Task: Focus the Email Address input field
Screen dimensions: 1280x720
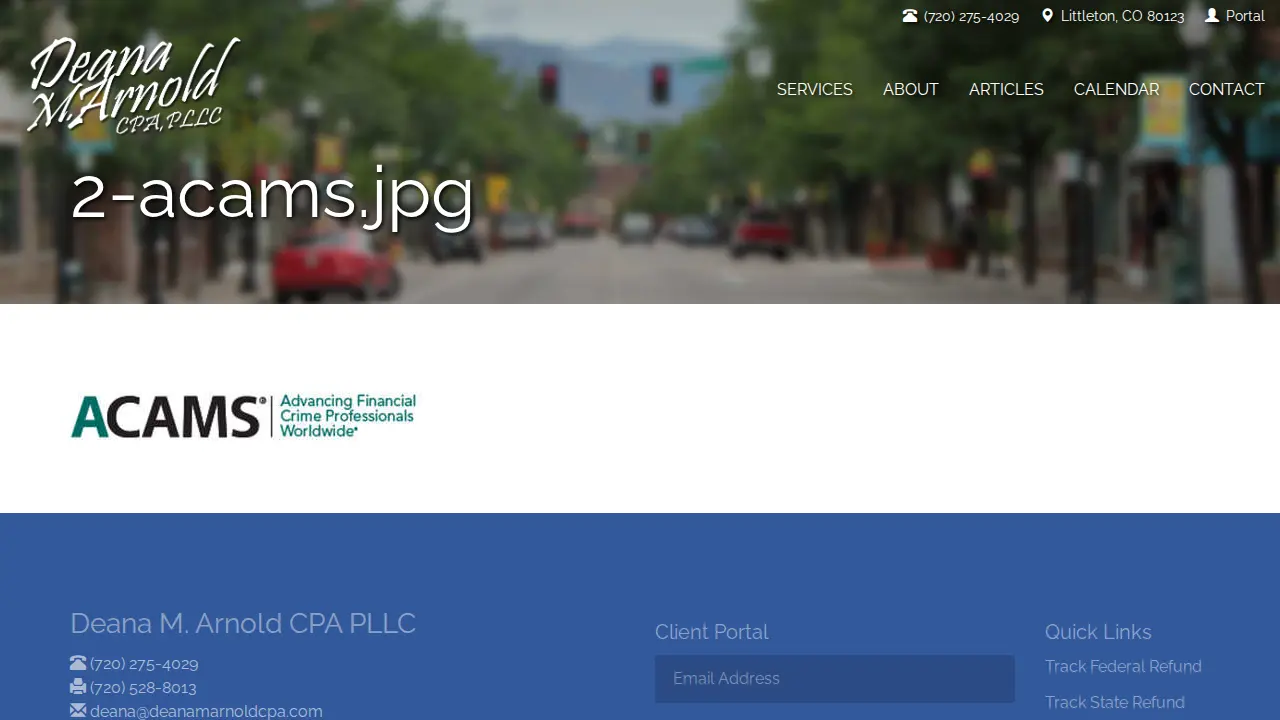Action: (835, 679)
